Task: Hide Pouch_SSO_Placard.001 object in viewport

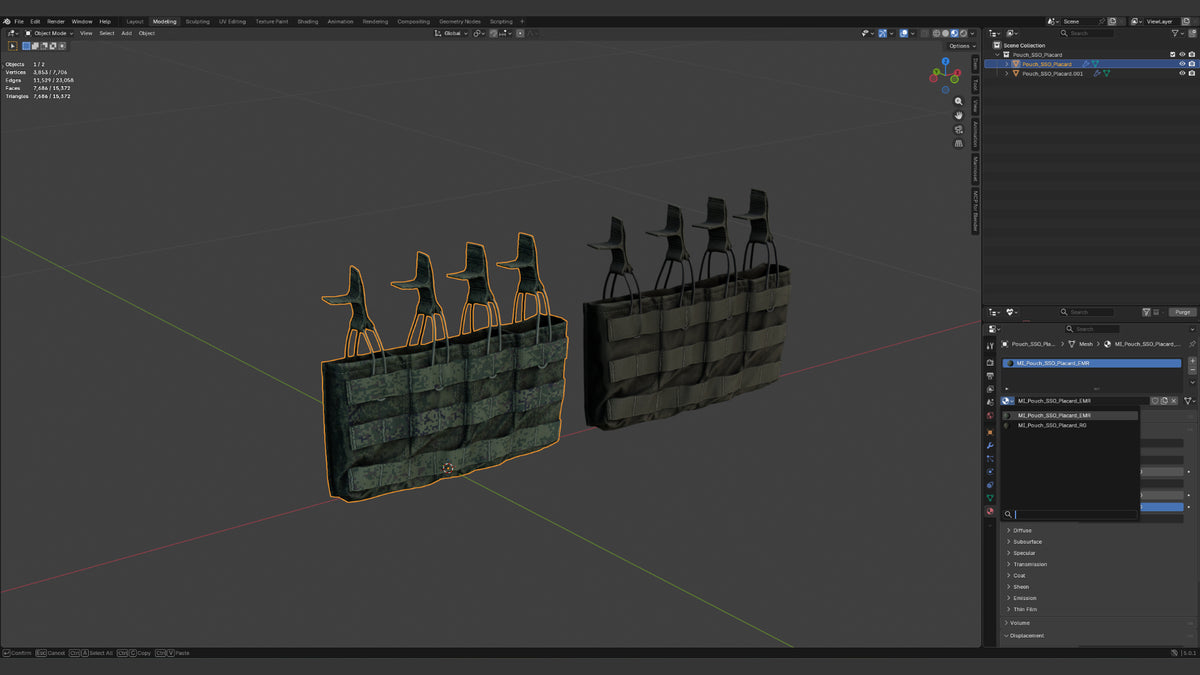Action: (x=1182, y=73)
